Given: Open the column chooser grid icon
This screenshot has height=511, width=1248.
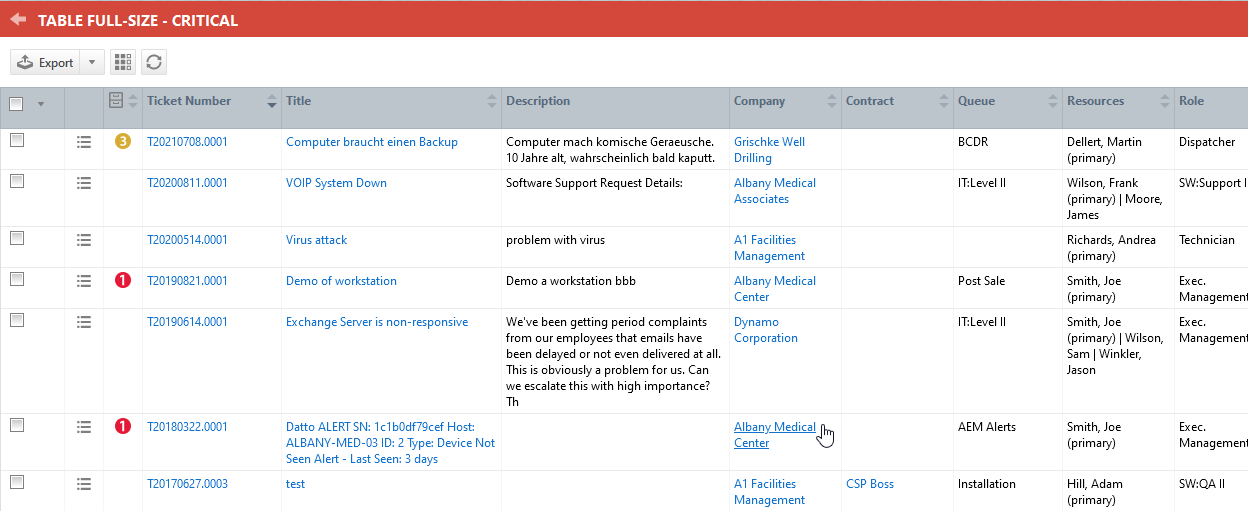Looking at the screenshot, I should [x=122, y=62].
